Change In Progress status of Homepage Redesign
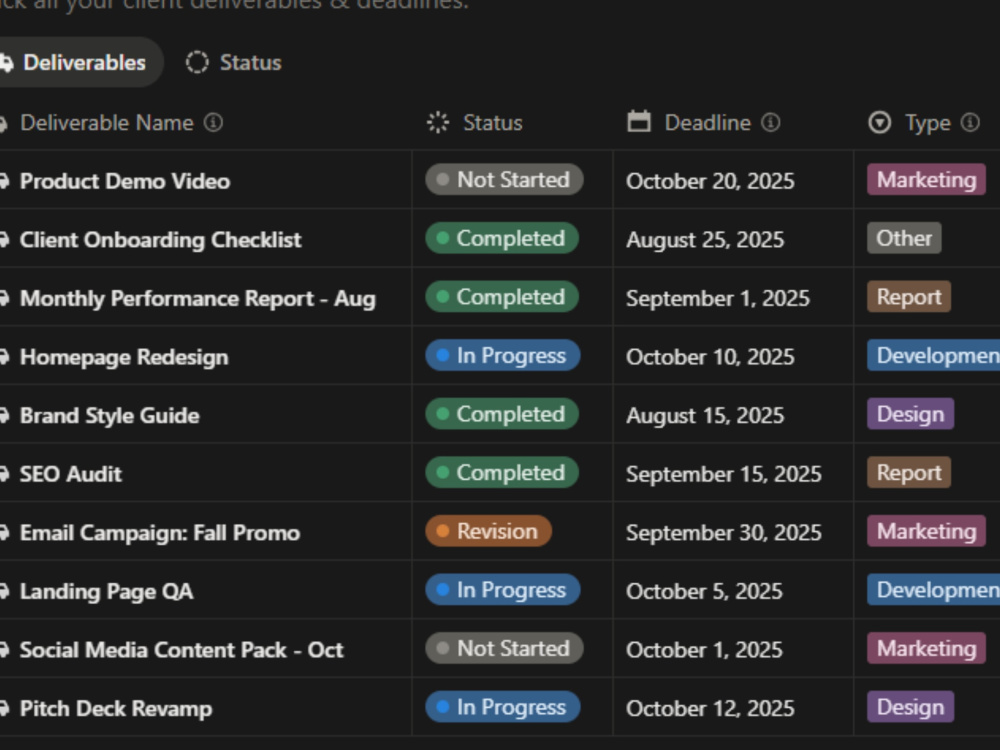The width and height of the screenshot is (1000, 750). pyautogui.click(x=503, y=356)
